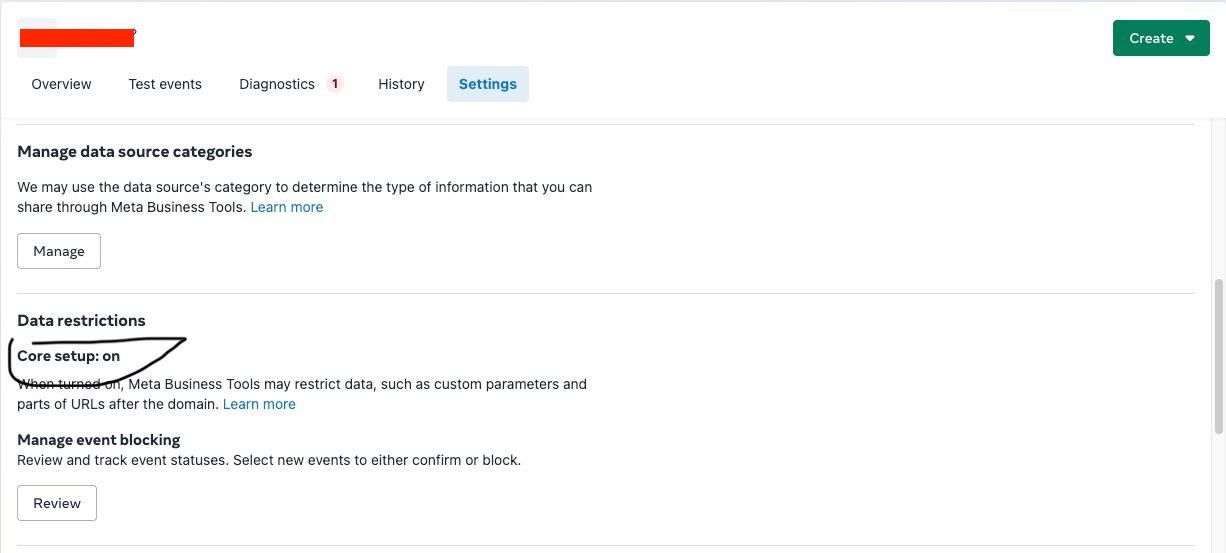The width and height of the screenshot is (1226, 553).
Task: Click the red Diagnostics notification badge
Action: point(335,84)
